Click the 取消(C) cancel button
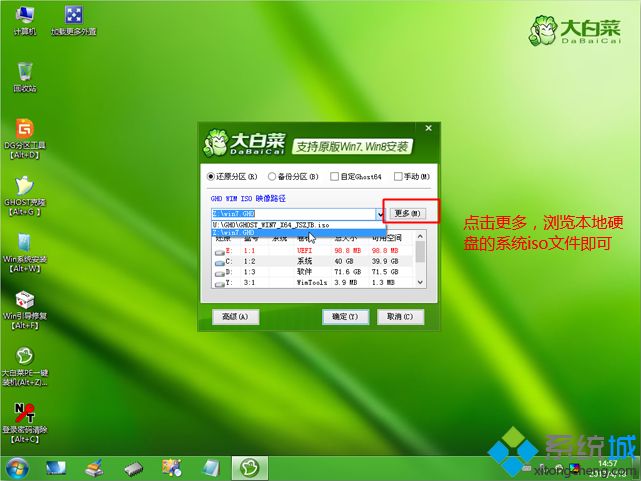This screenshot has height=481, width=641. coord(400,317)
